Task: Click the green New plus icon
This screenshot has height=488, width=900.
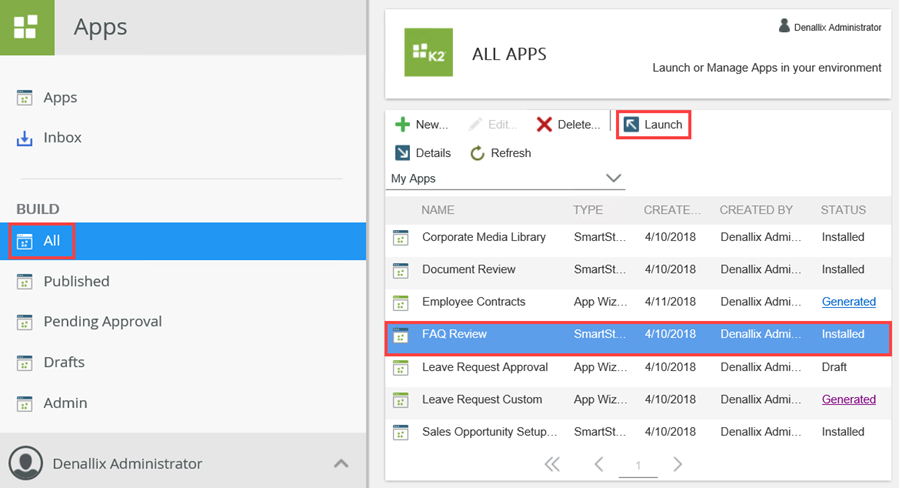Action: (x=402, y=125)
